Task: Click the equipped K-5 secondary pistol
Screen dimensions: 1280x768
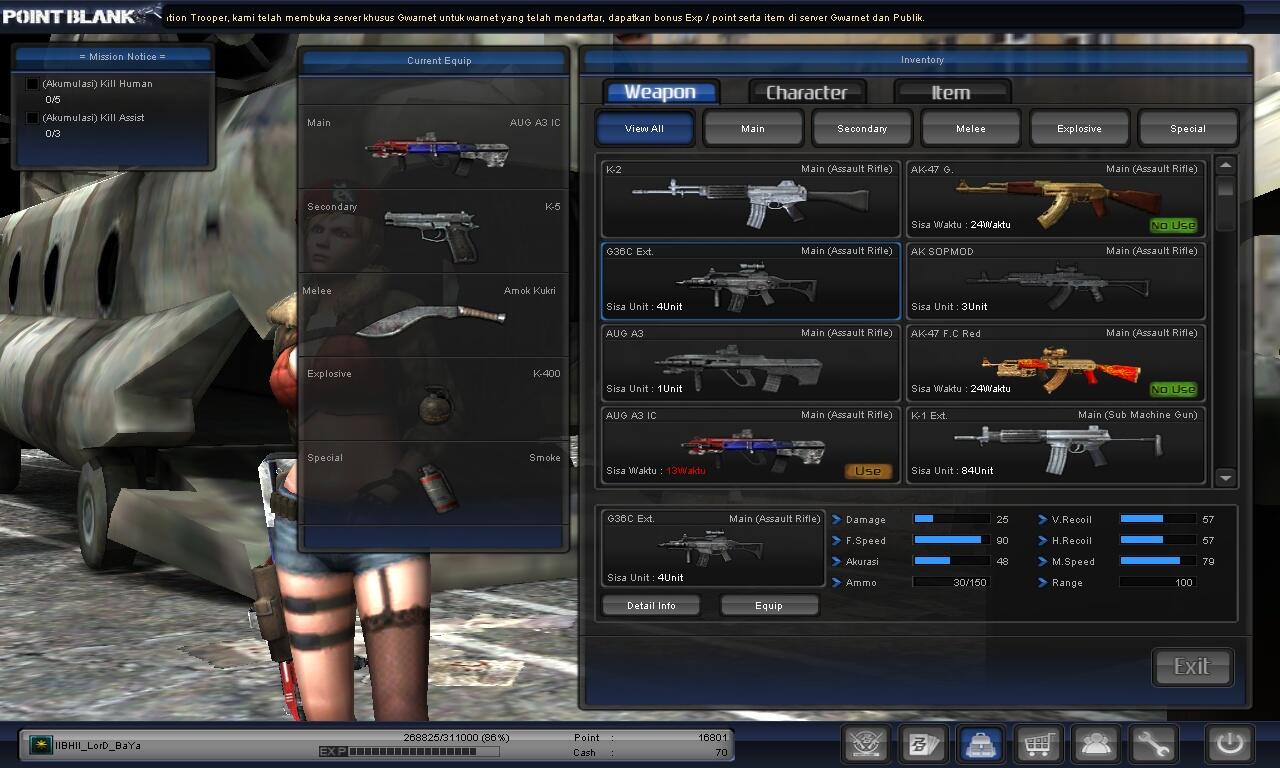Action: click(x=433, y=232)
